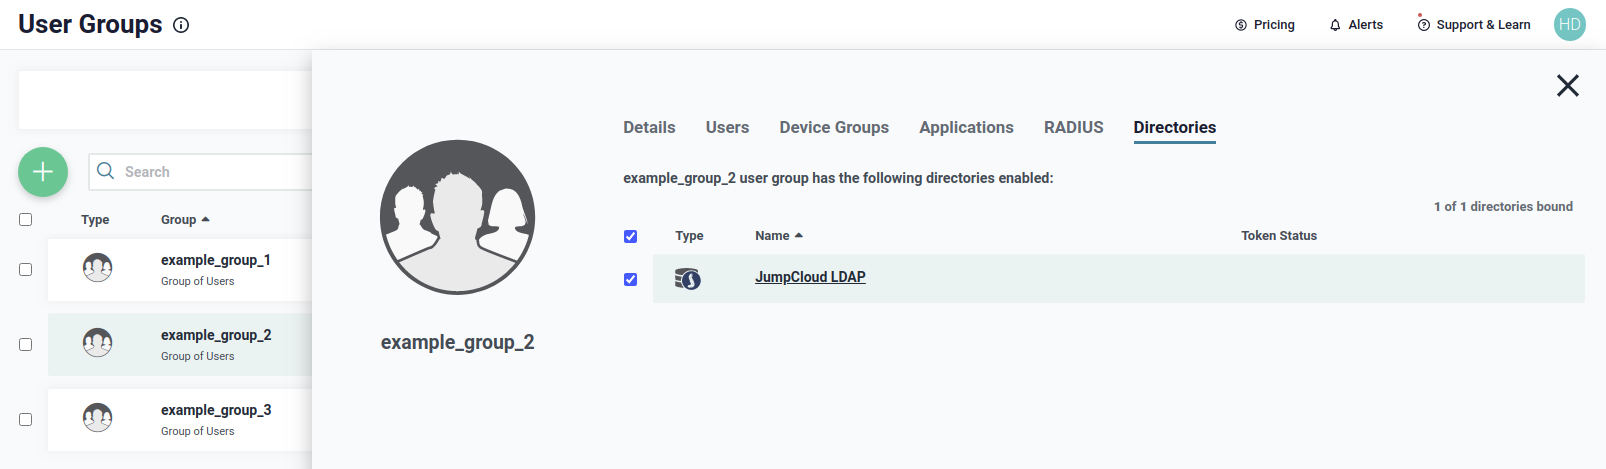Click the example_group_3 group icon
Viewport: 1606px width, 469px height.
pos(97,418)
